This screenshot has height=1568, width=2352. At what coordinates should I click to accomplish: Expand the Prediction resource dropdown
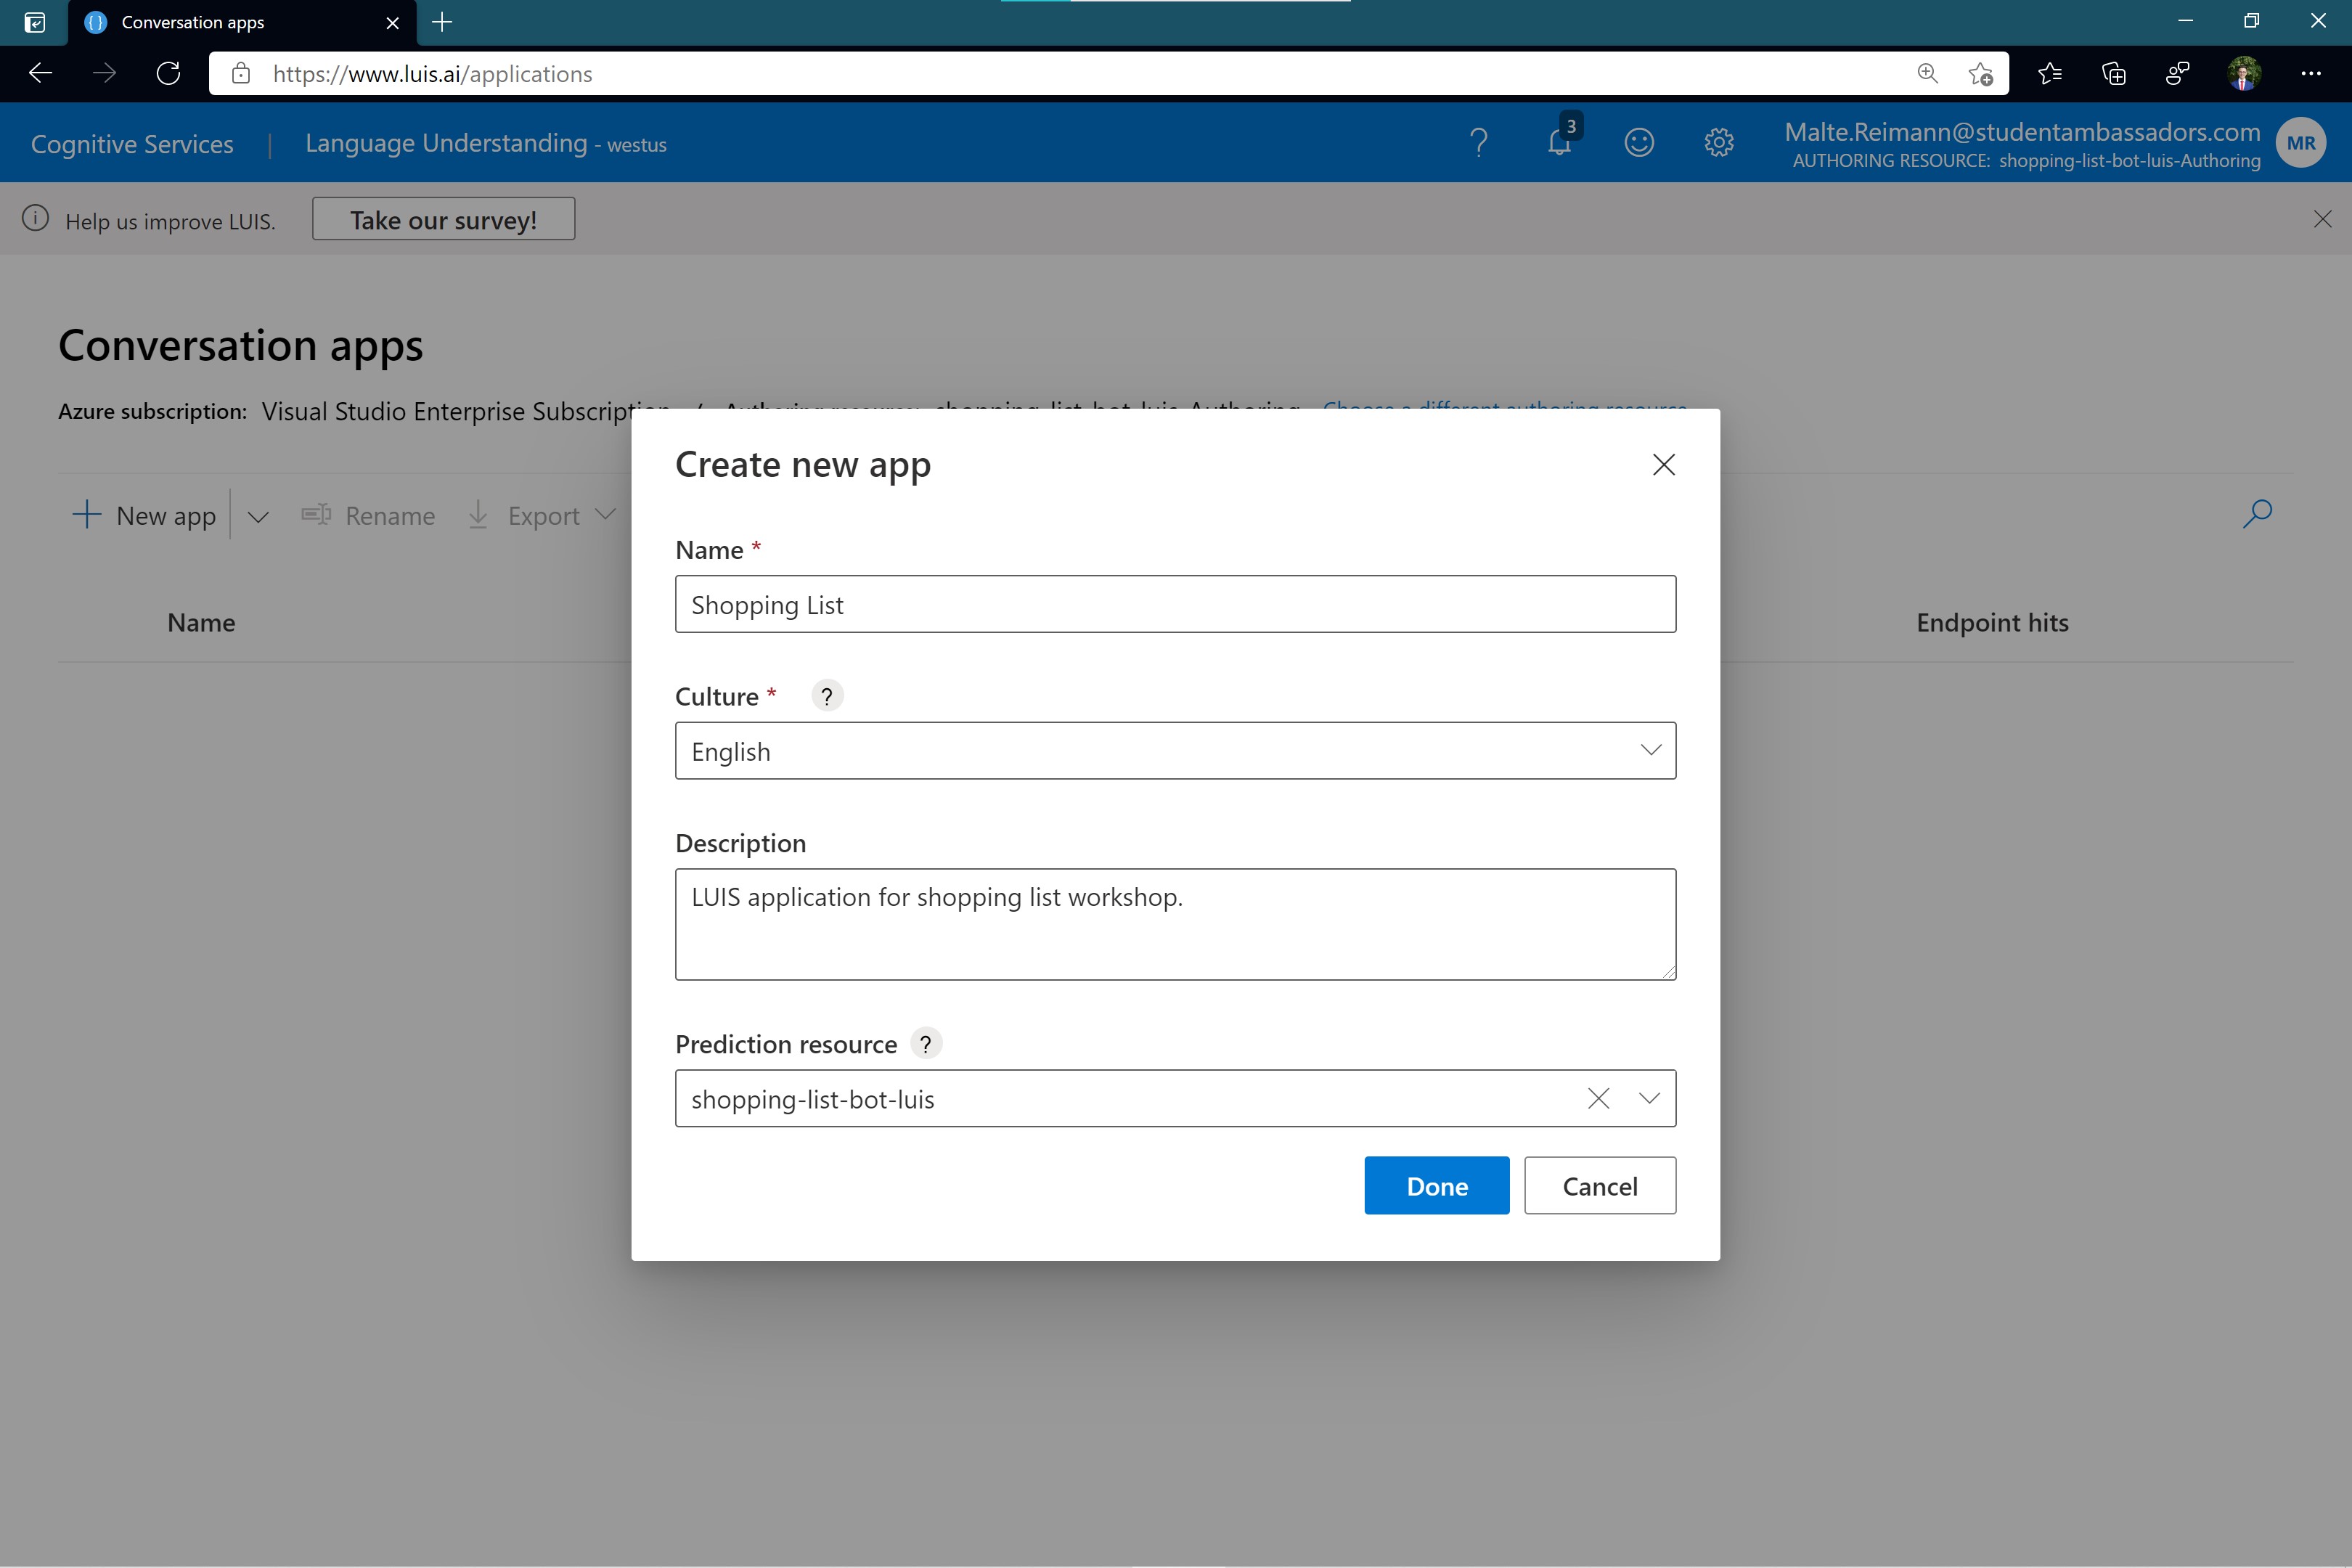1649,1099
